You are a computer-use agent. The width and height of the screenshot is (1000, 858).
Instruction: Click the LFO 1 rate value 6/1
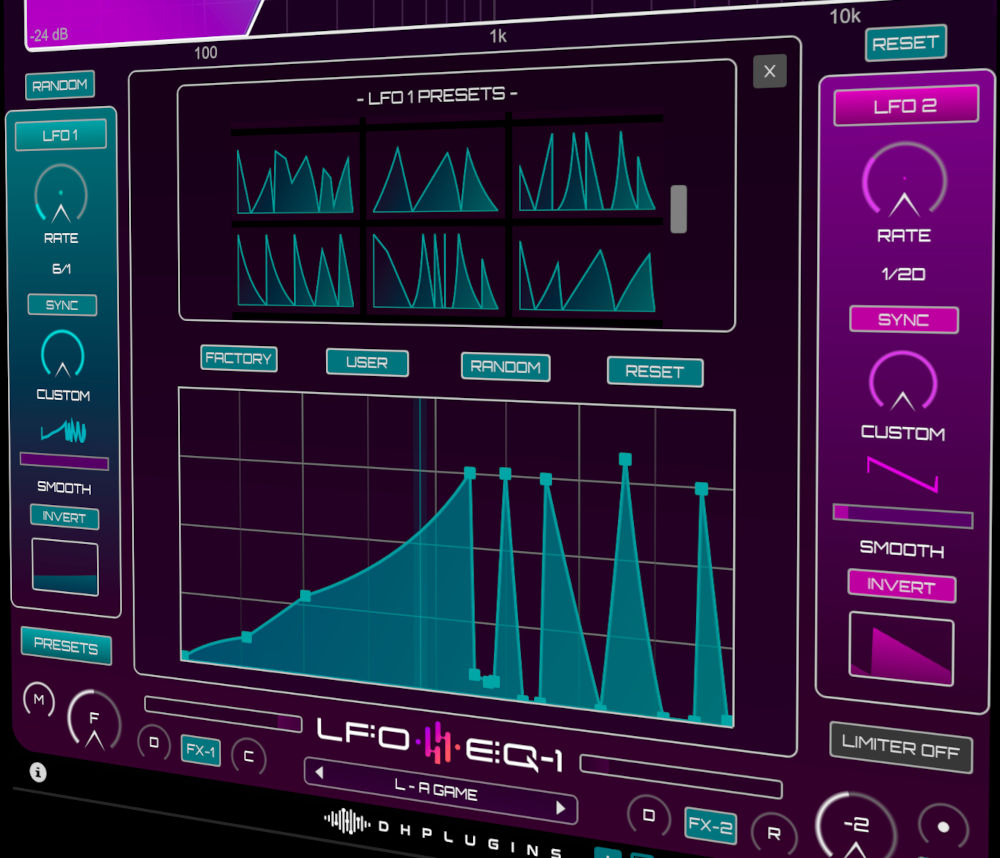tap(61, 269)
